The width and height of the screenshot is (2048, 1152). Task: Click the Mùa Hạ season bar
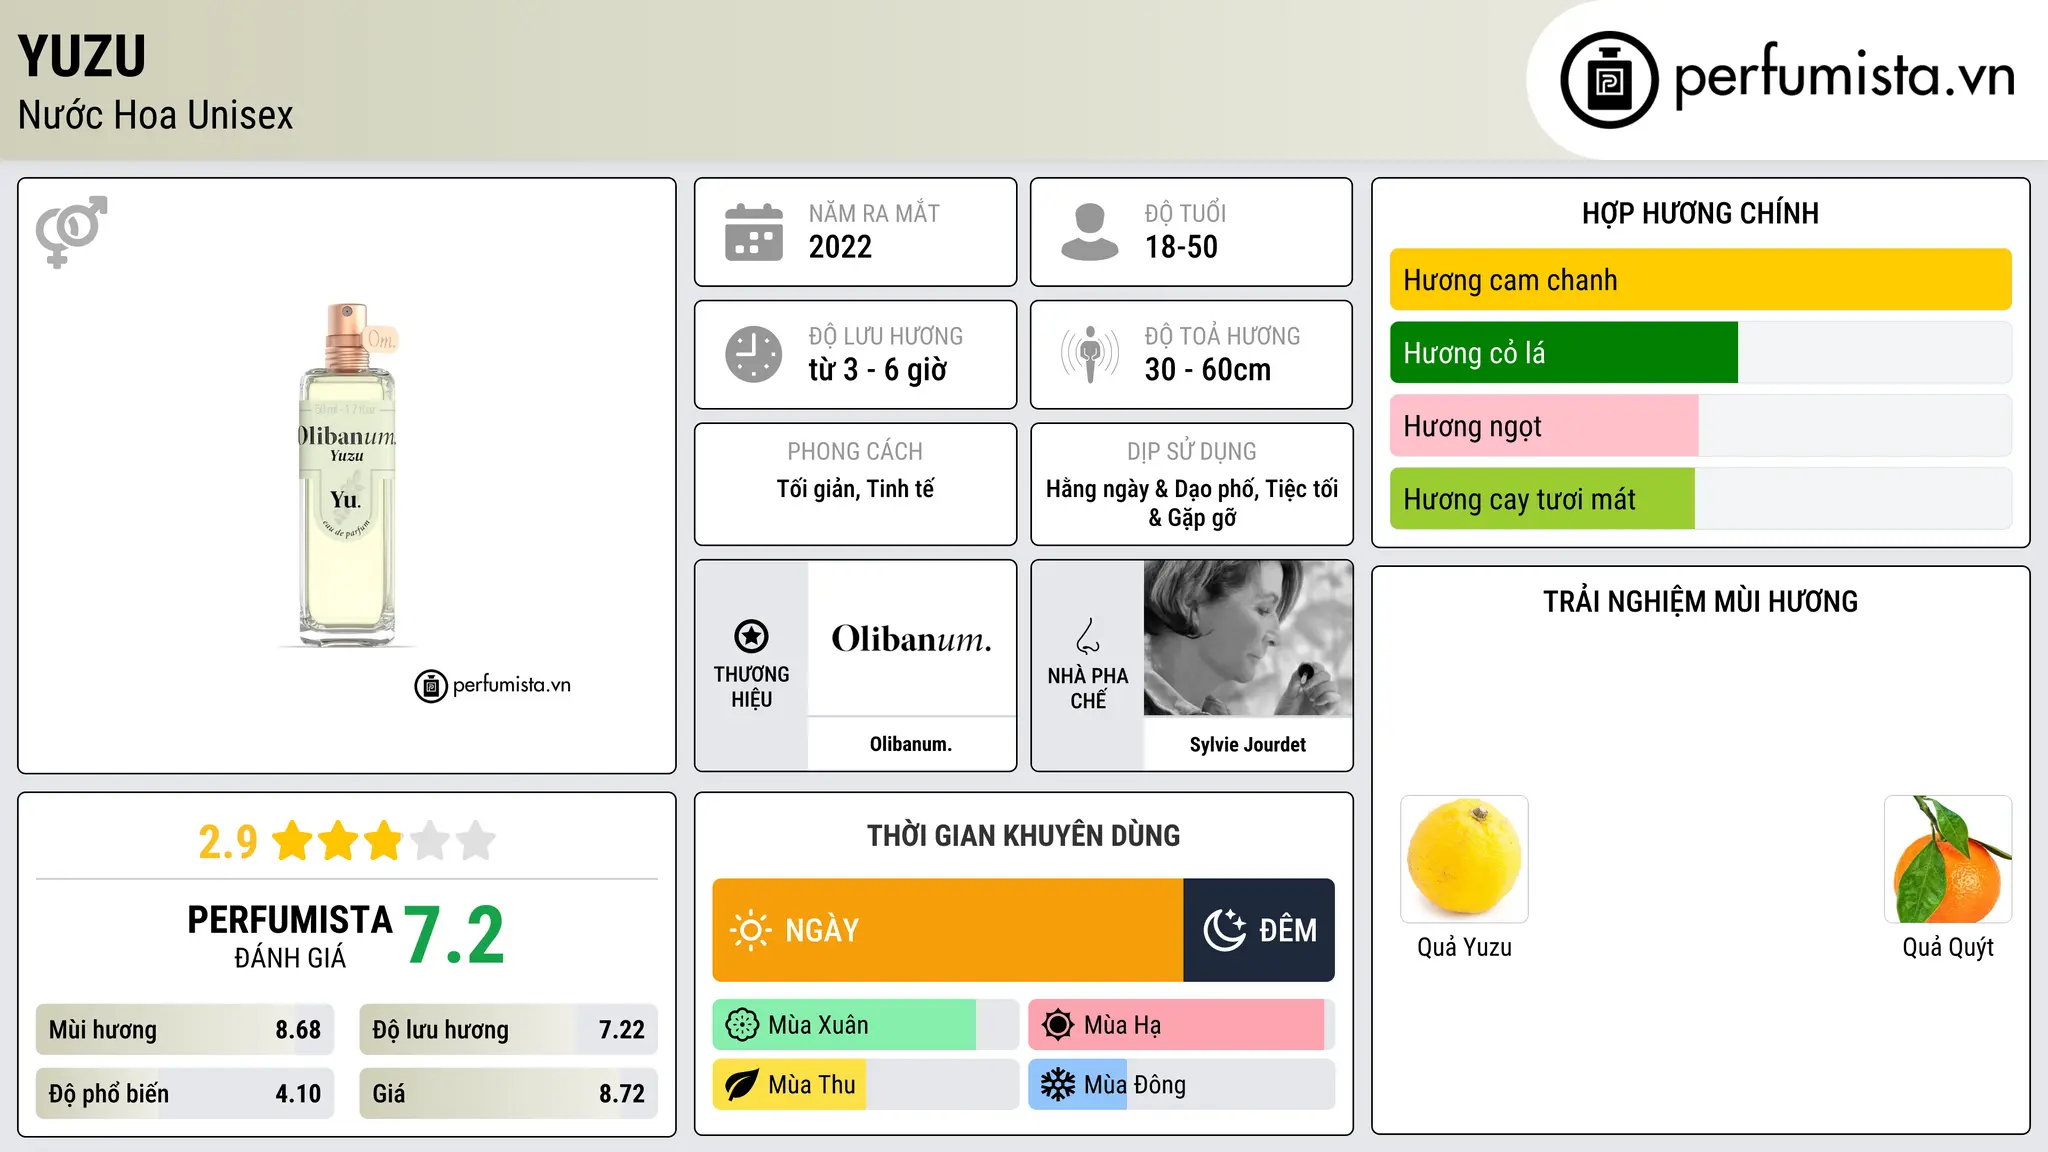tap(1182, 1025)
